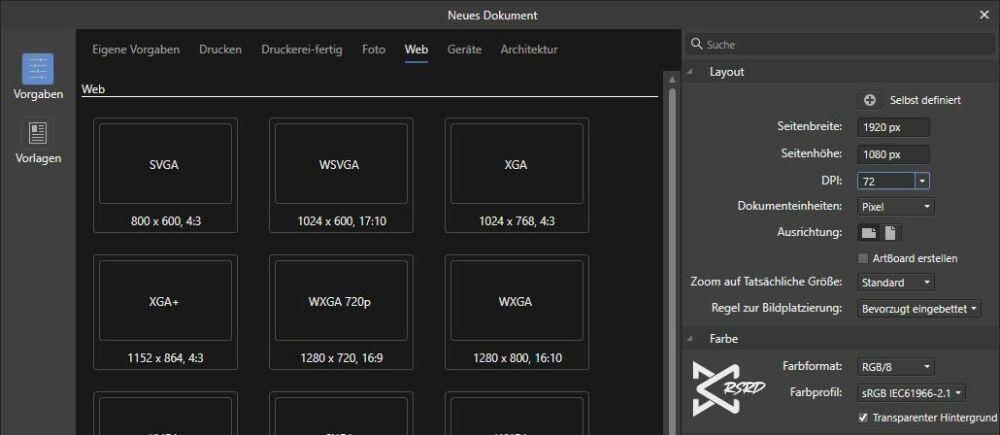The height and width of the screenshot is (435, 1000).
Task: Open the DPI dropdown arrow
Action: [921, 181]
